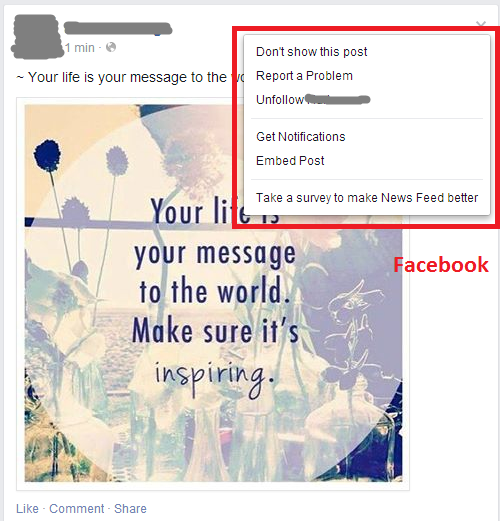Click the red Facebook label
Viewport: 500px width, 521px height.
pyautogui.click(x=441, y=265)
